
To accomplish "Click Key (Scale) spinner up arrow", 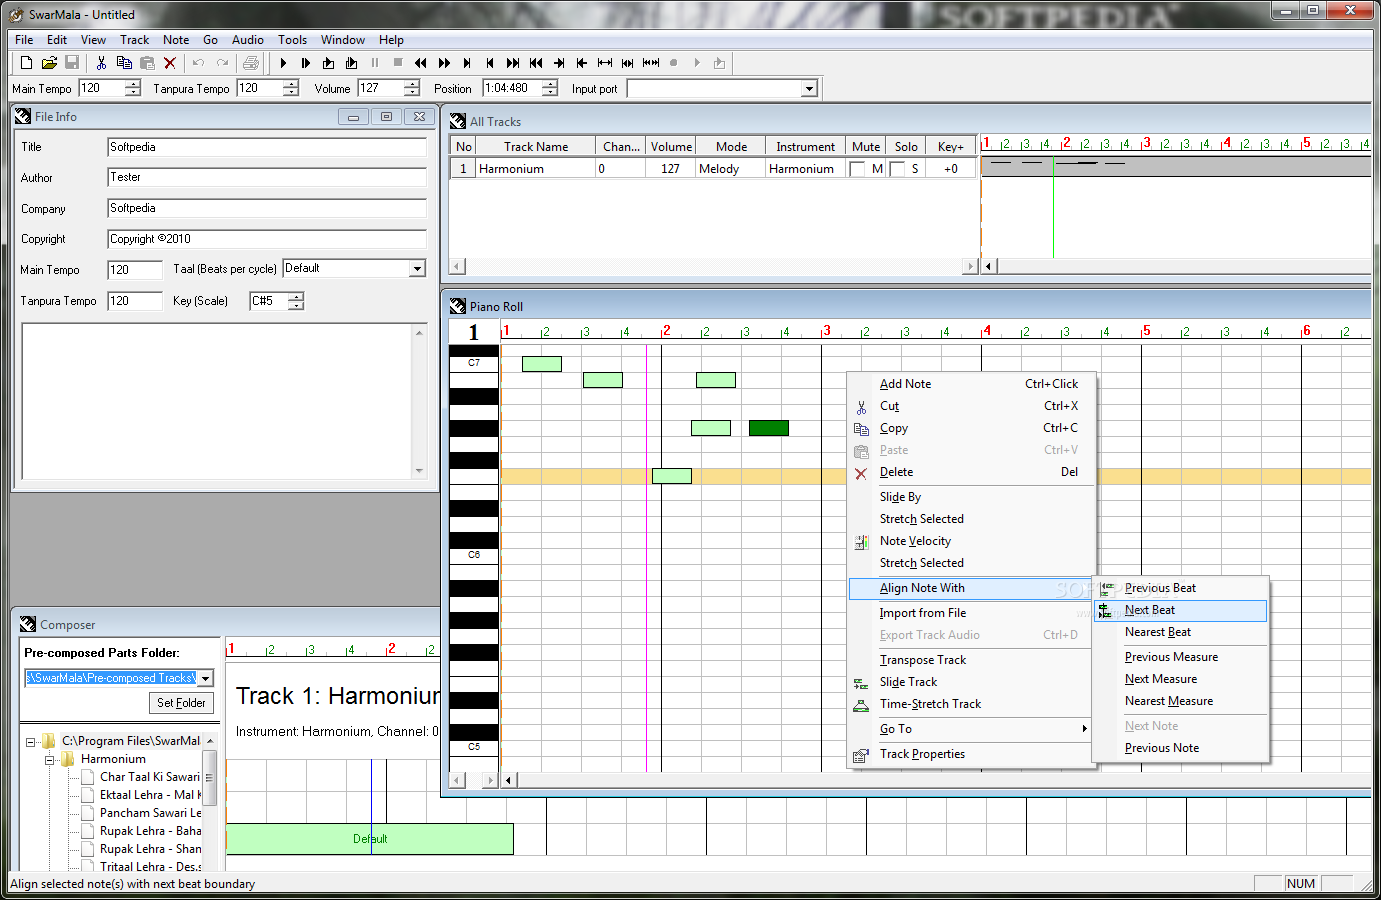I will pos(296,296).
